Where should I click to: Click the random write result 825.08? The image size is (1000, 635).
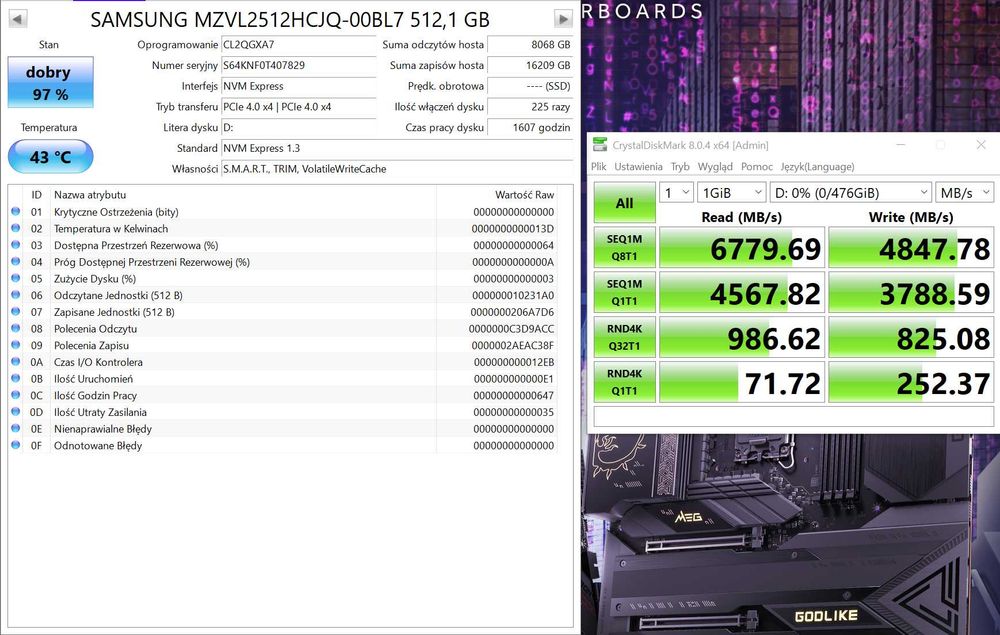[911, 337]
